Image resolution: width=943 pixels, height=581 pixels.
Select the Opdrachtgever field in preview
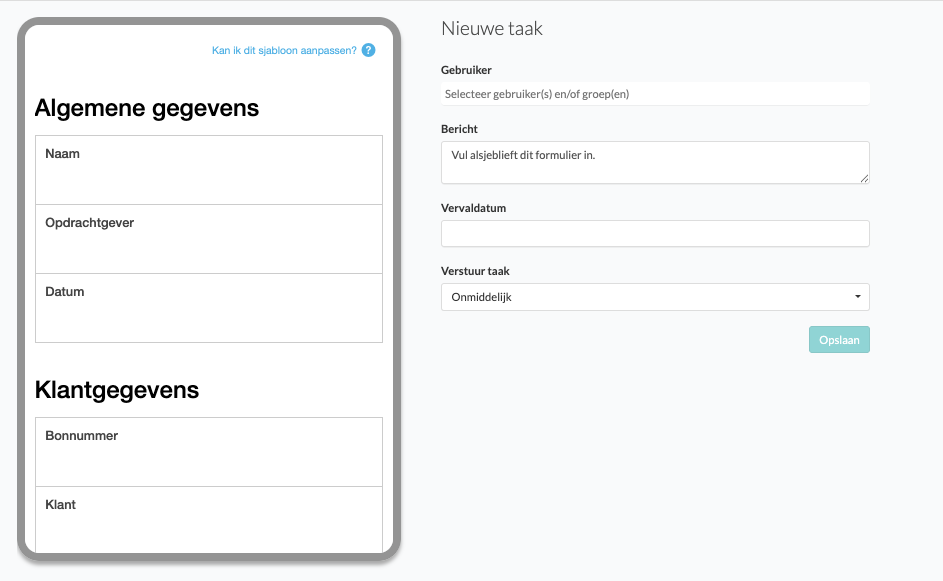click(x=209, y=239)
